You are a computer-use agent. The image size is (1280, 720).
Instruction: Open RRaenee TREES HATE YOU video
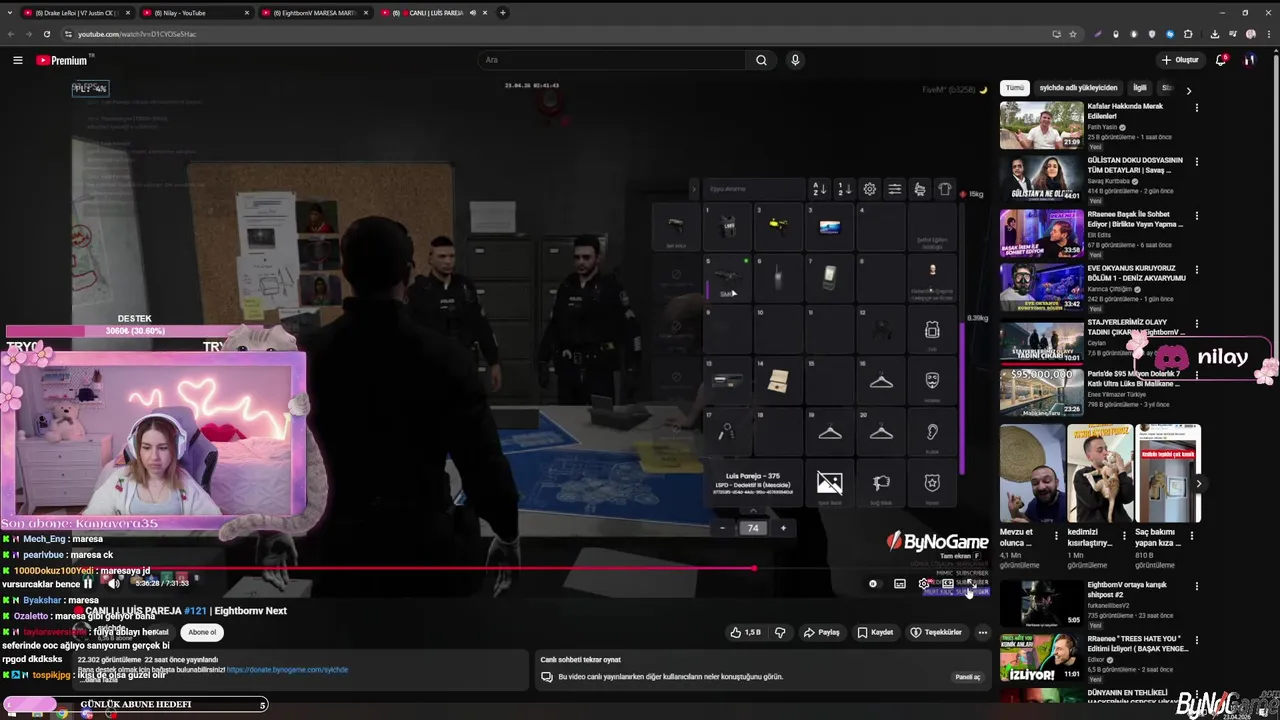(1041, 659)
